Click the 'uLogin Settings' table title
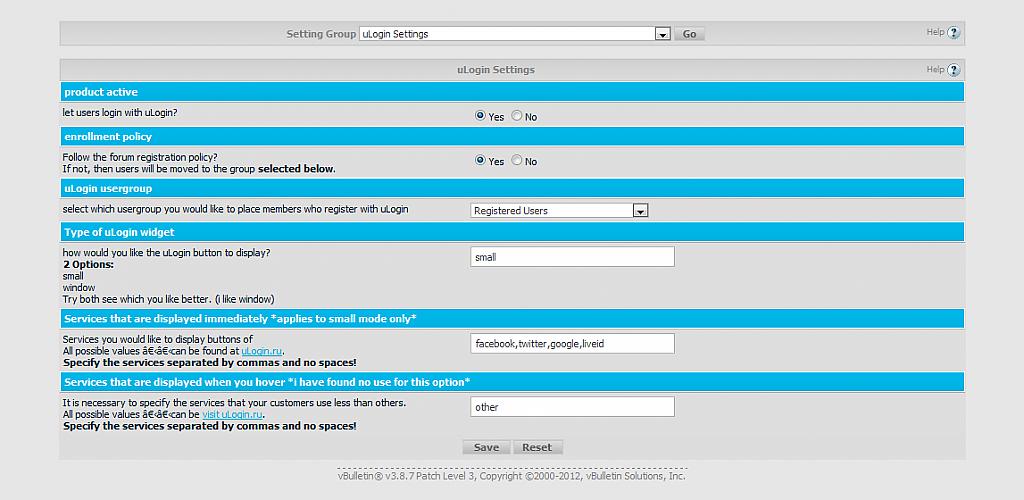The width and height of the screenshot is (1024, 500). click(495, 70)
